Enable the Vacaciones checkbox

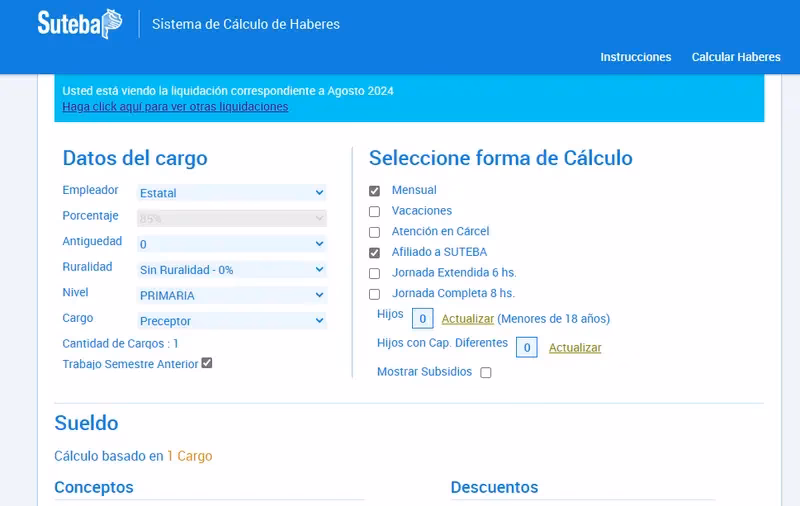click(x=374, y=211)
